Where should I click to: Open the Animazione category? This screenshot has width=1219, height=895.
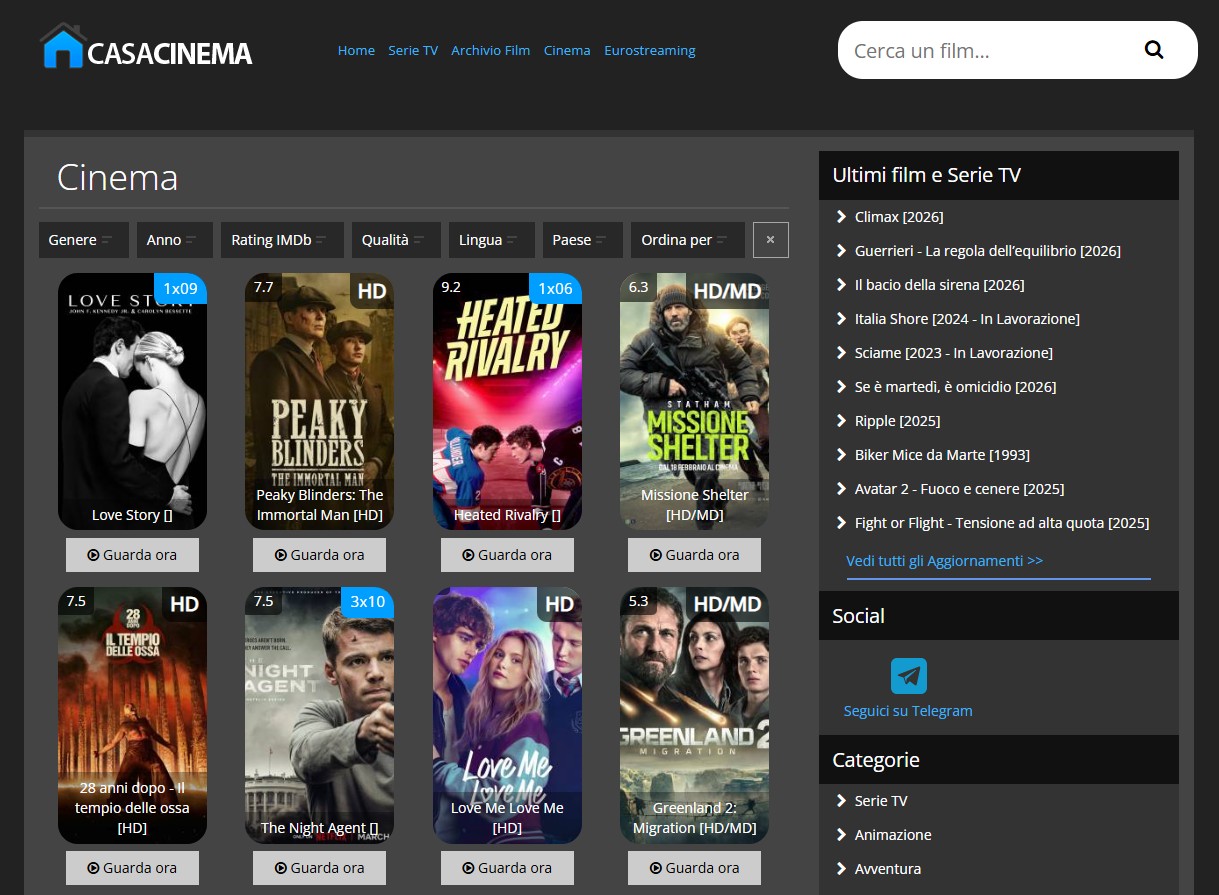(x=892, y=835)
